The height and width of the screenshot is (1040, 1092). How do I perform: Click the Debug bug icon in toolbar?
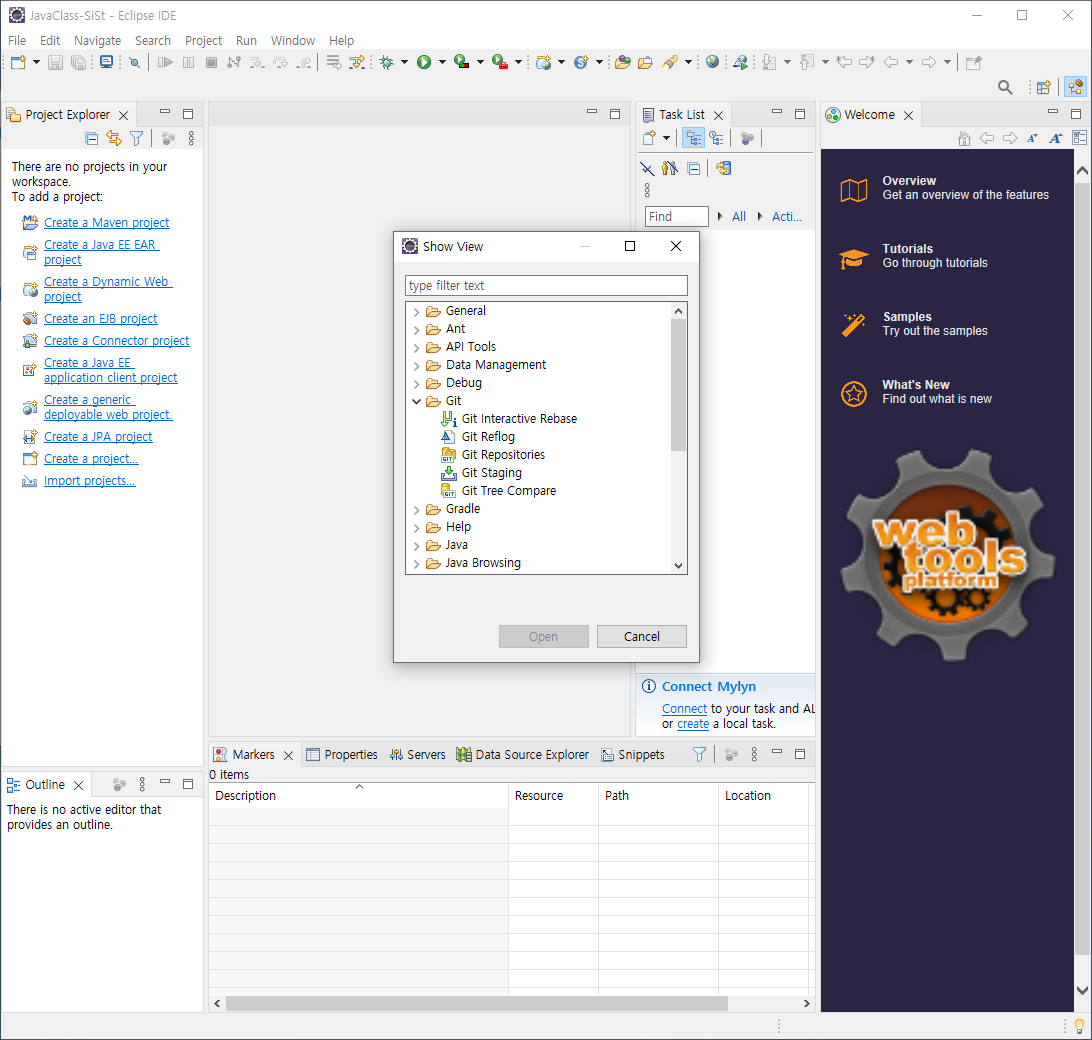387,62
